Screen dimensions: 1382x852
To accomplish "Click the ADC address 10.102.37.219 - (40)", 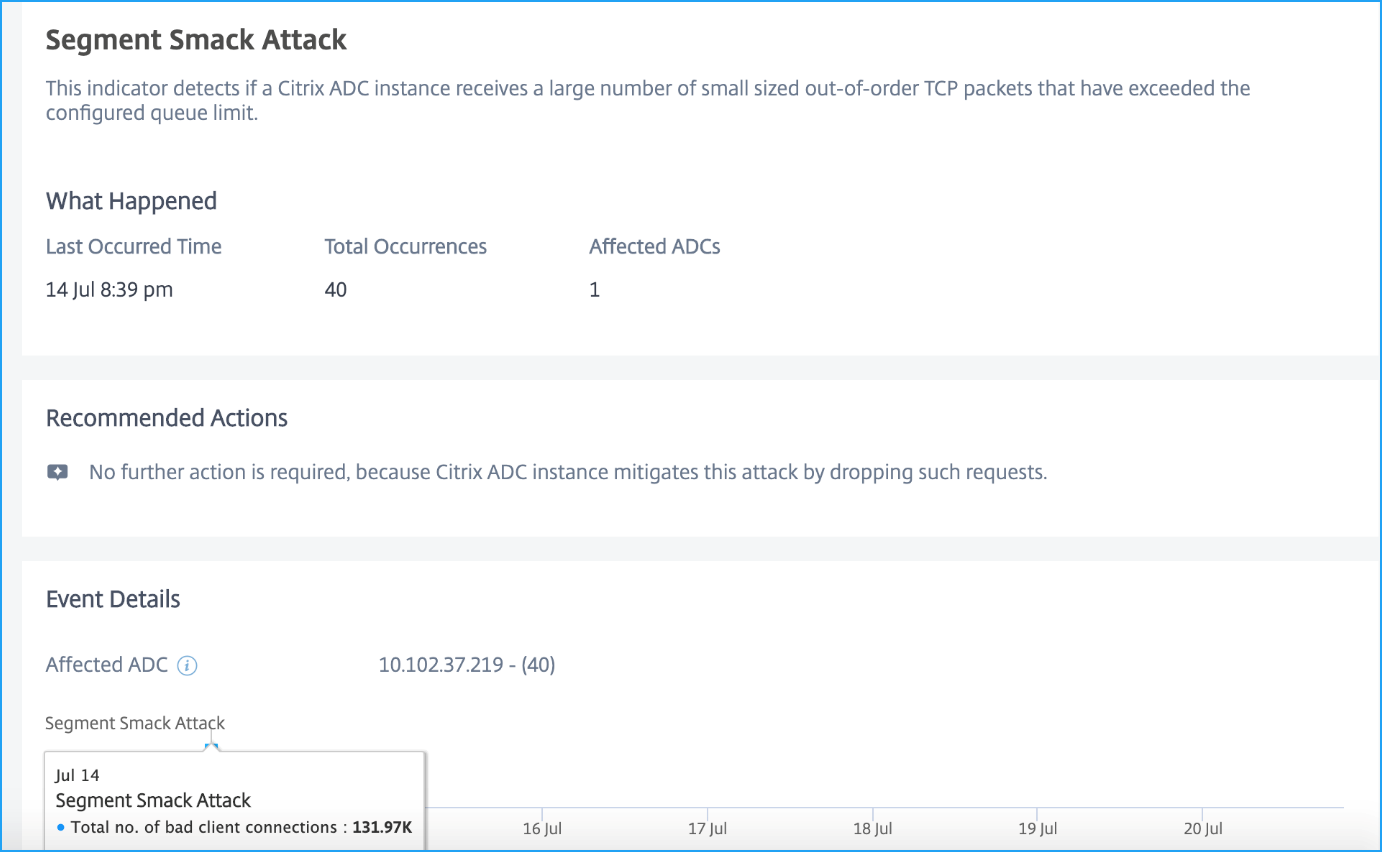I will point(467,665).
